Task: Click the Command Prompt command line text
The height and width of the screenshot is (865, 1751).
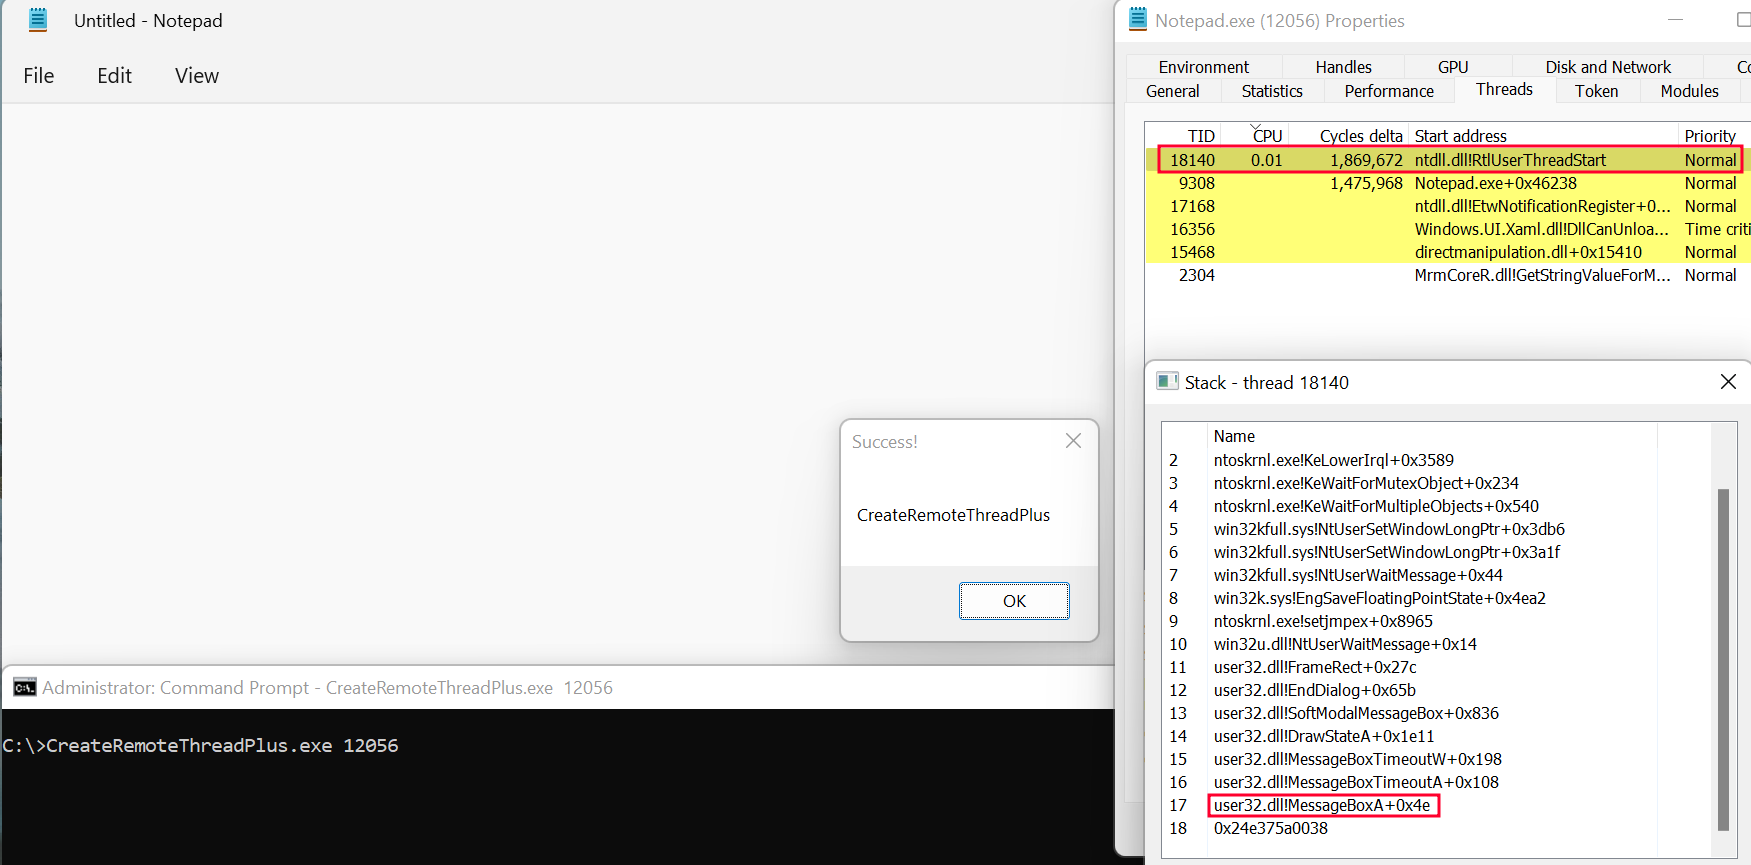Action: click(x=200, y=745)
